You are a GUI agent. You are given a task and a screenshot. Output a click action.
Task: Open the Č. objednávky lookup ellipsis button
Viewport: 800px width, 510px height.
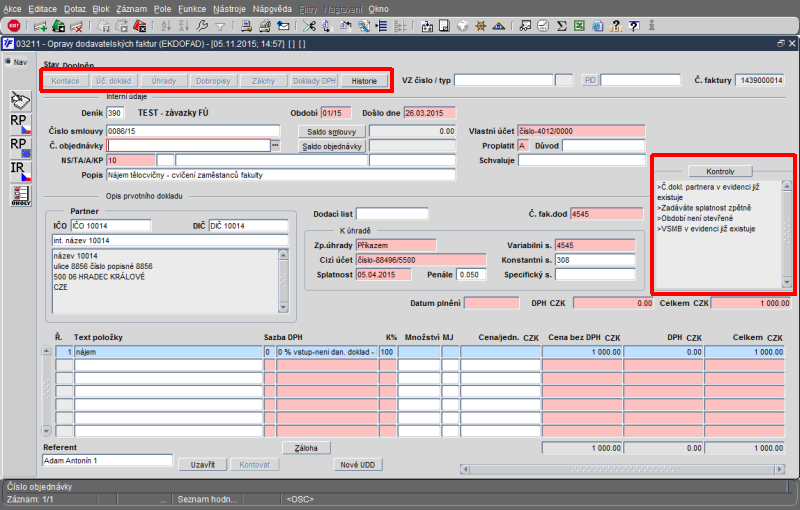[275, 146]
